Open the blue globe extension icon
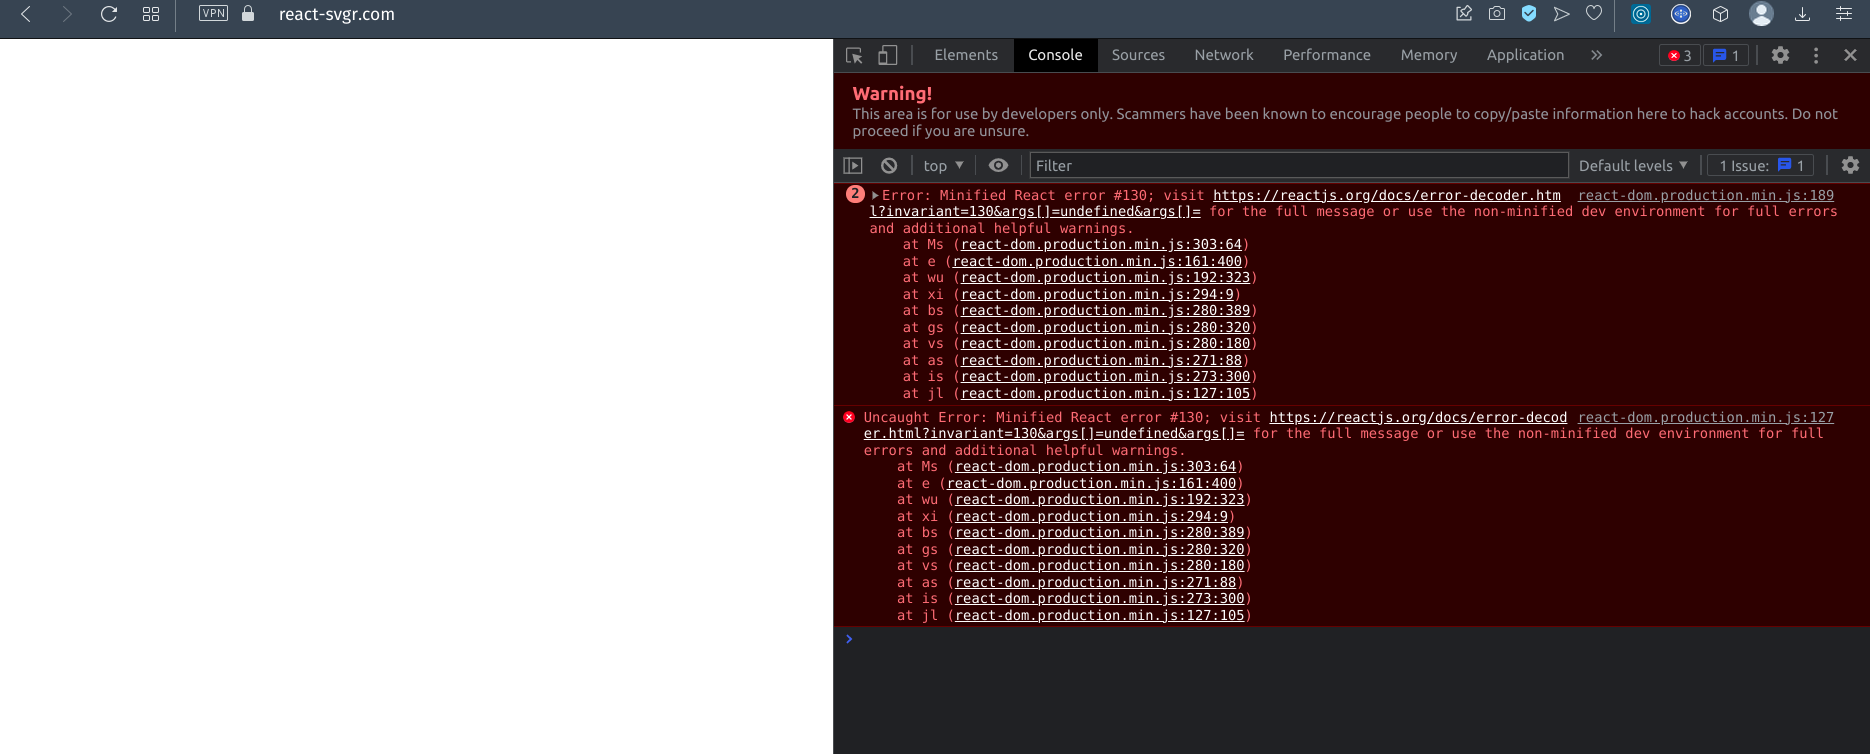Viewport: 1870px width, 754px height. (1681, 14)
